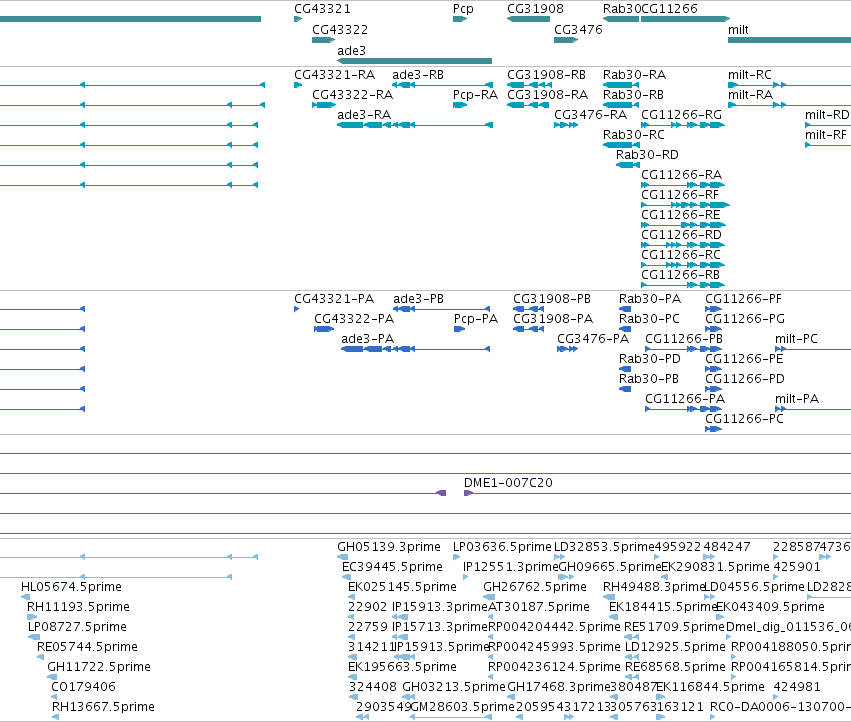851x722 pixels.
Task: Click the CG31908-PA protein label
Action: (553, 319)
